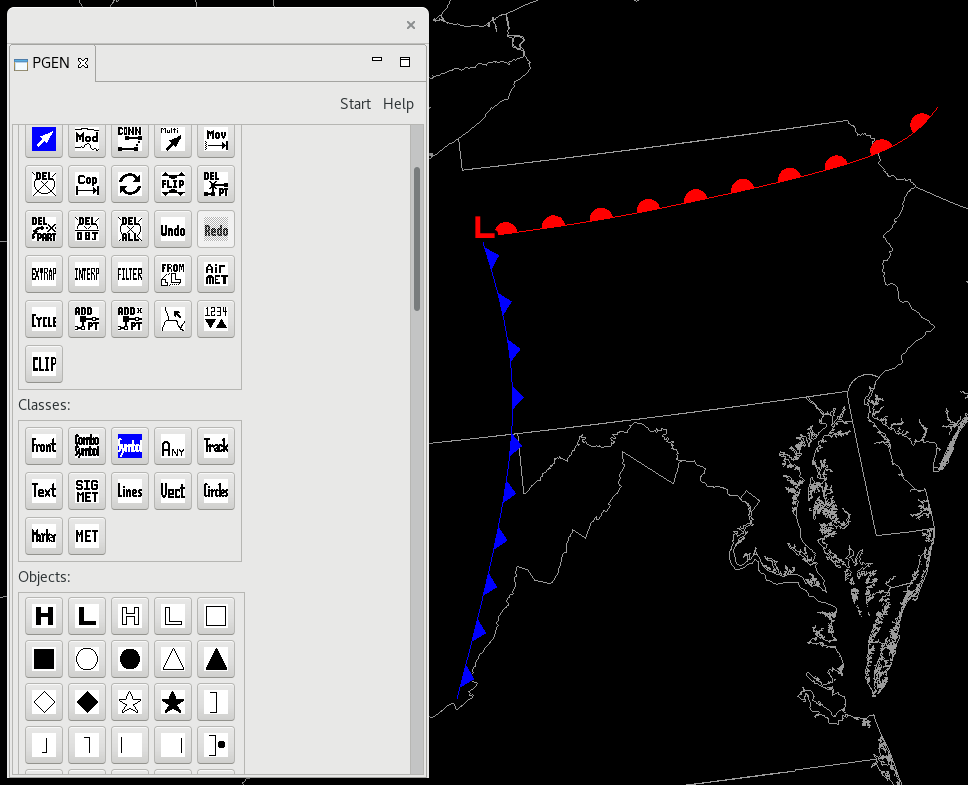Choose the Multi-select tool
This screenshot has height=785, width=968.
173,139
